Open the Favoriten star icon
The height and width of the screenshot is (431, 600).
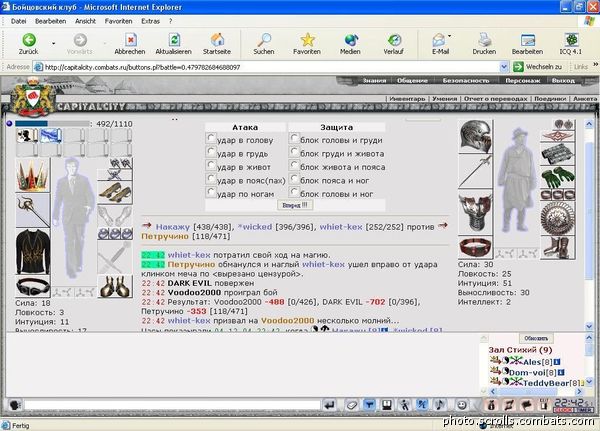307,39
